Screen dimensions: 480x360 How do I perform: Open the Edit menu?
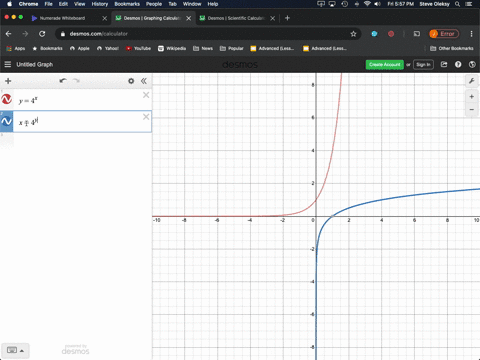click(x=63, y=4)
